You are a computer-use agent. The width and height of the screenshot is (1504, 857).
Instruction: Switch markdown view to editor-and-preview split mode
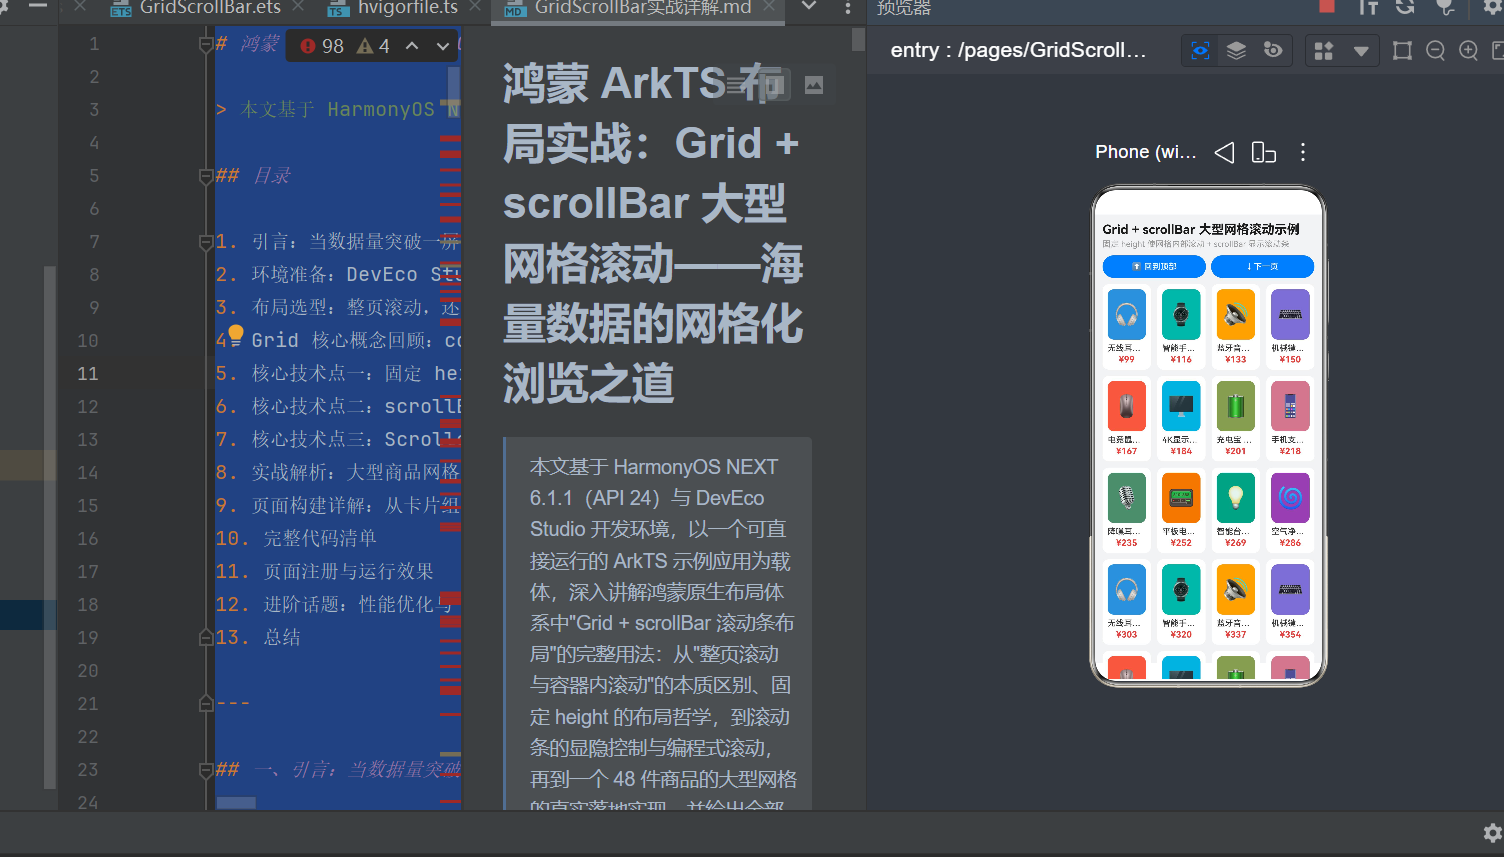pos(776,85)
